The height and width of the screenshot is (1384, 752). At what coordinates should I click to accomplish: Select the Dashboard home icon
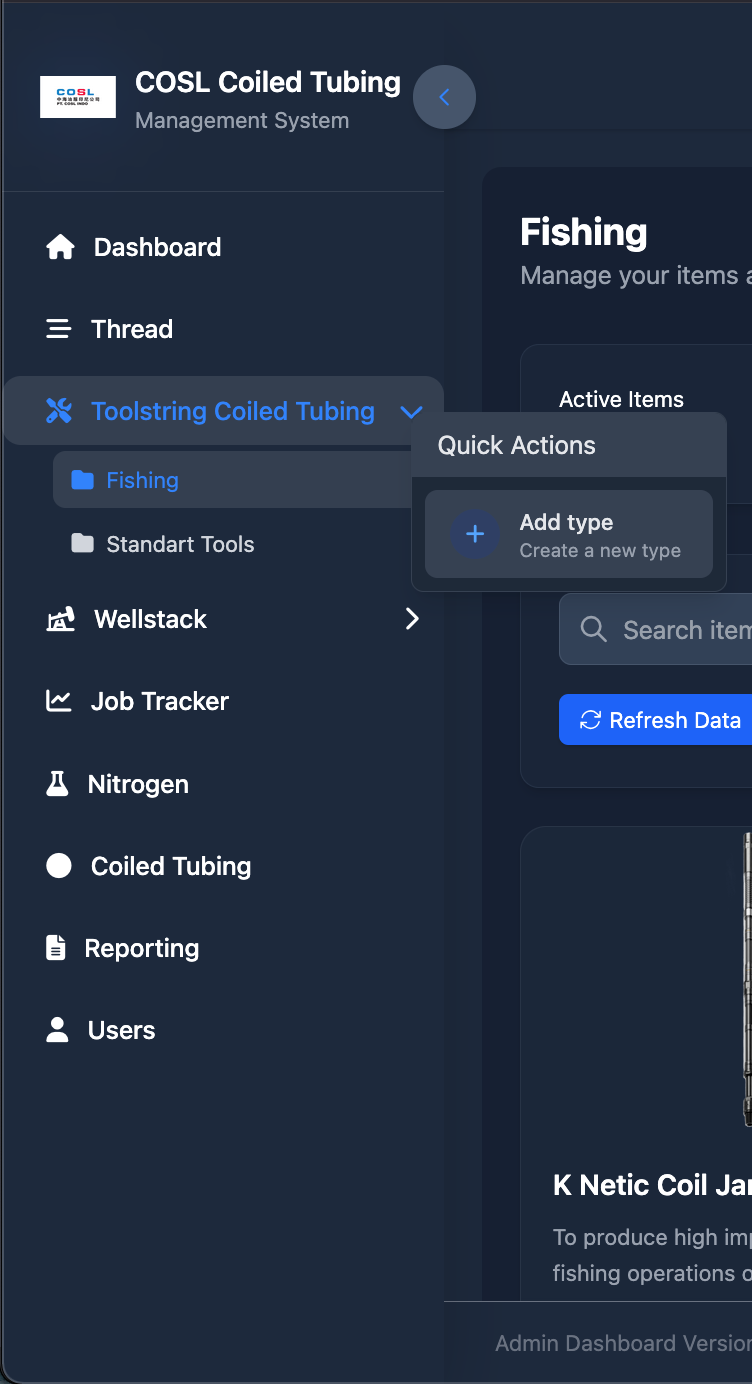click(x=60, y=246)
